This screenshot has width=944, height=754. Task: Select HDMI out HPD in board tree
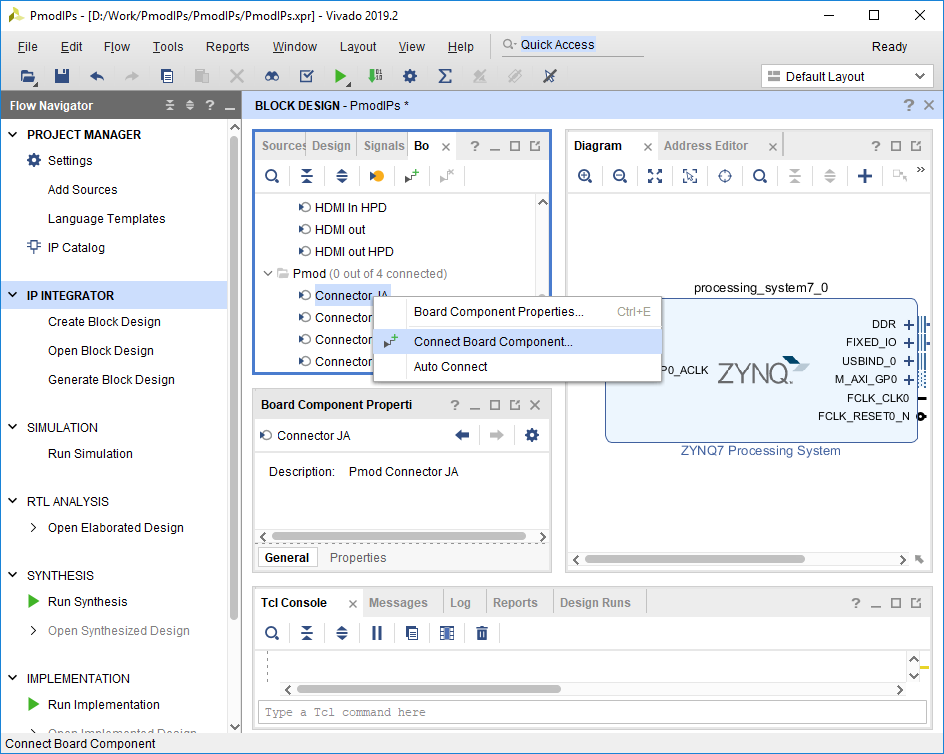click(354, 251)
